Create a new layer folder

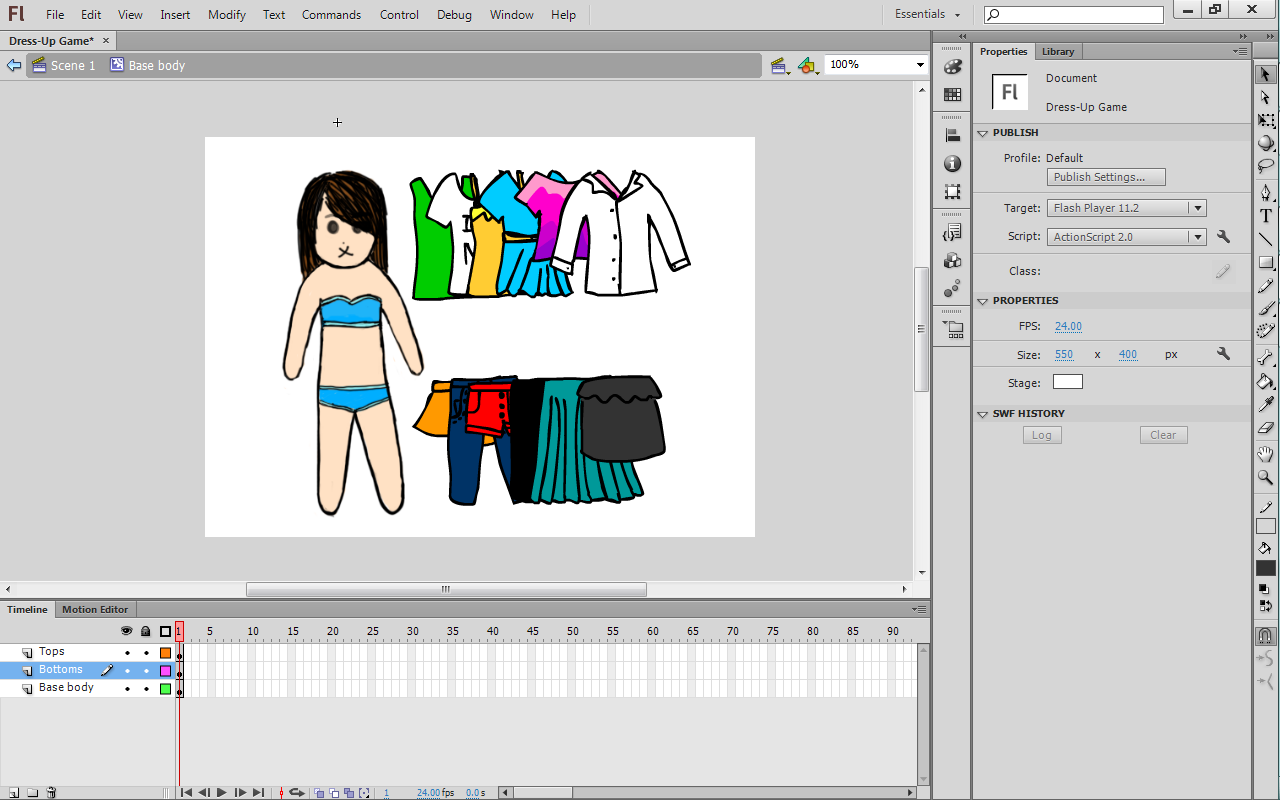[x=33, y=793]
